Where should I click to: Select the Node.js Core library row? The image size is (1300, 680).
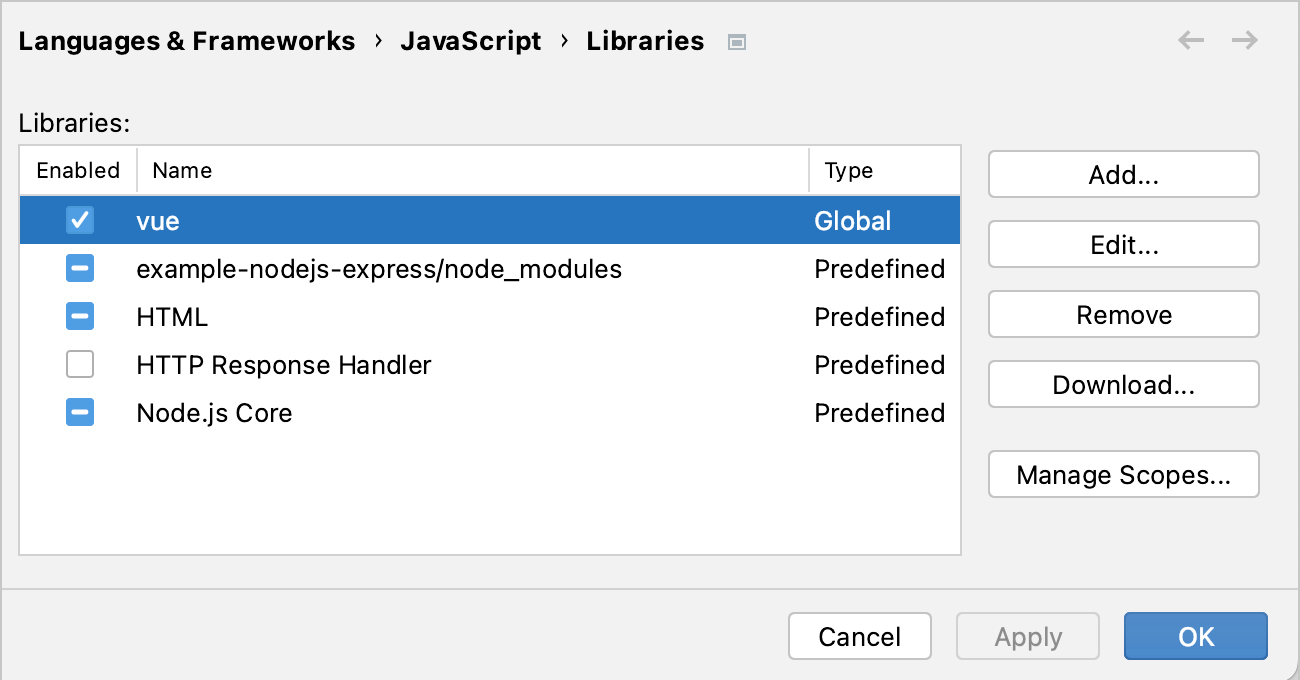400,412
